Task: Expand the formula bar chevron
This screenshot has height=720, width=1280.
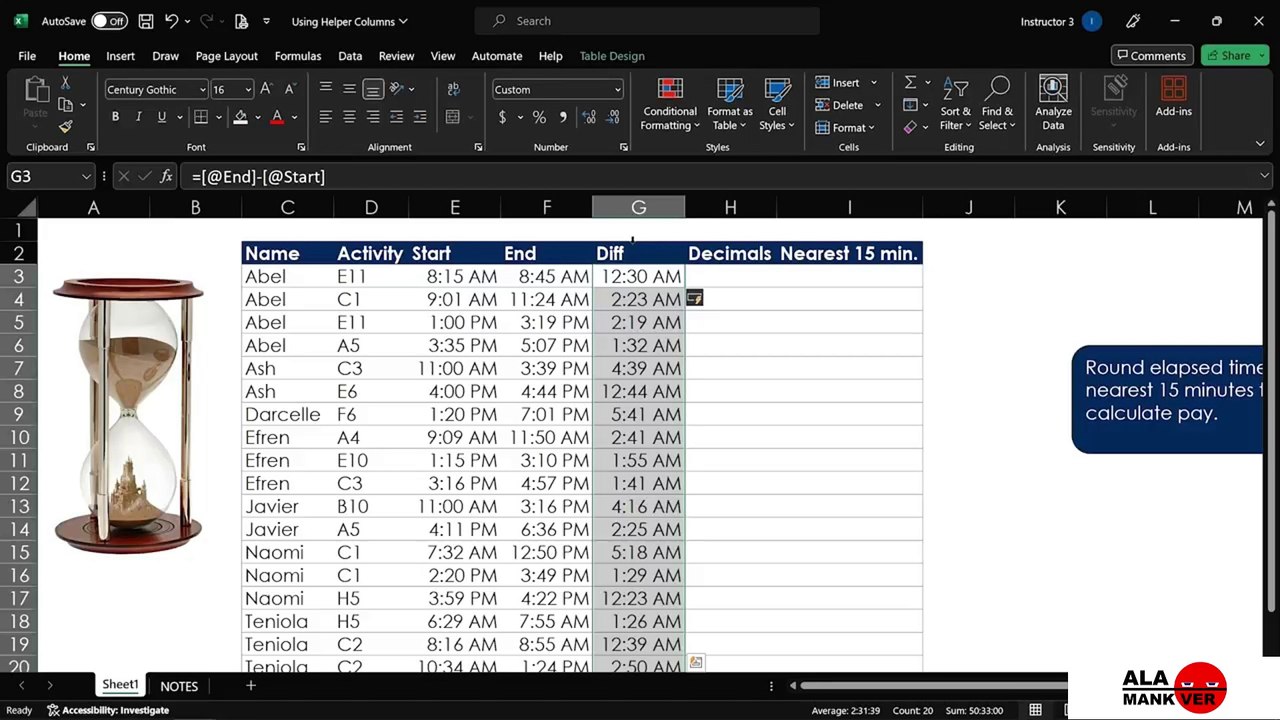Action: (x=1264, y=177)
